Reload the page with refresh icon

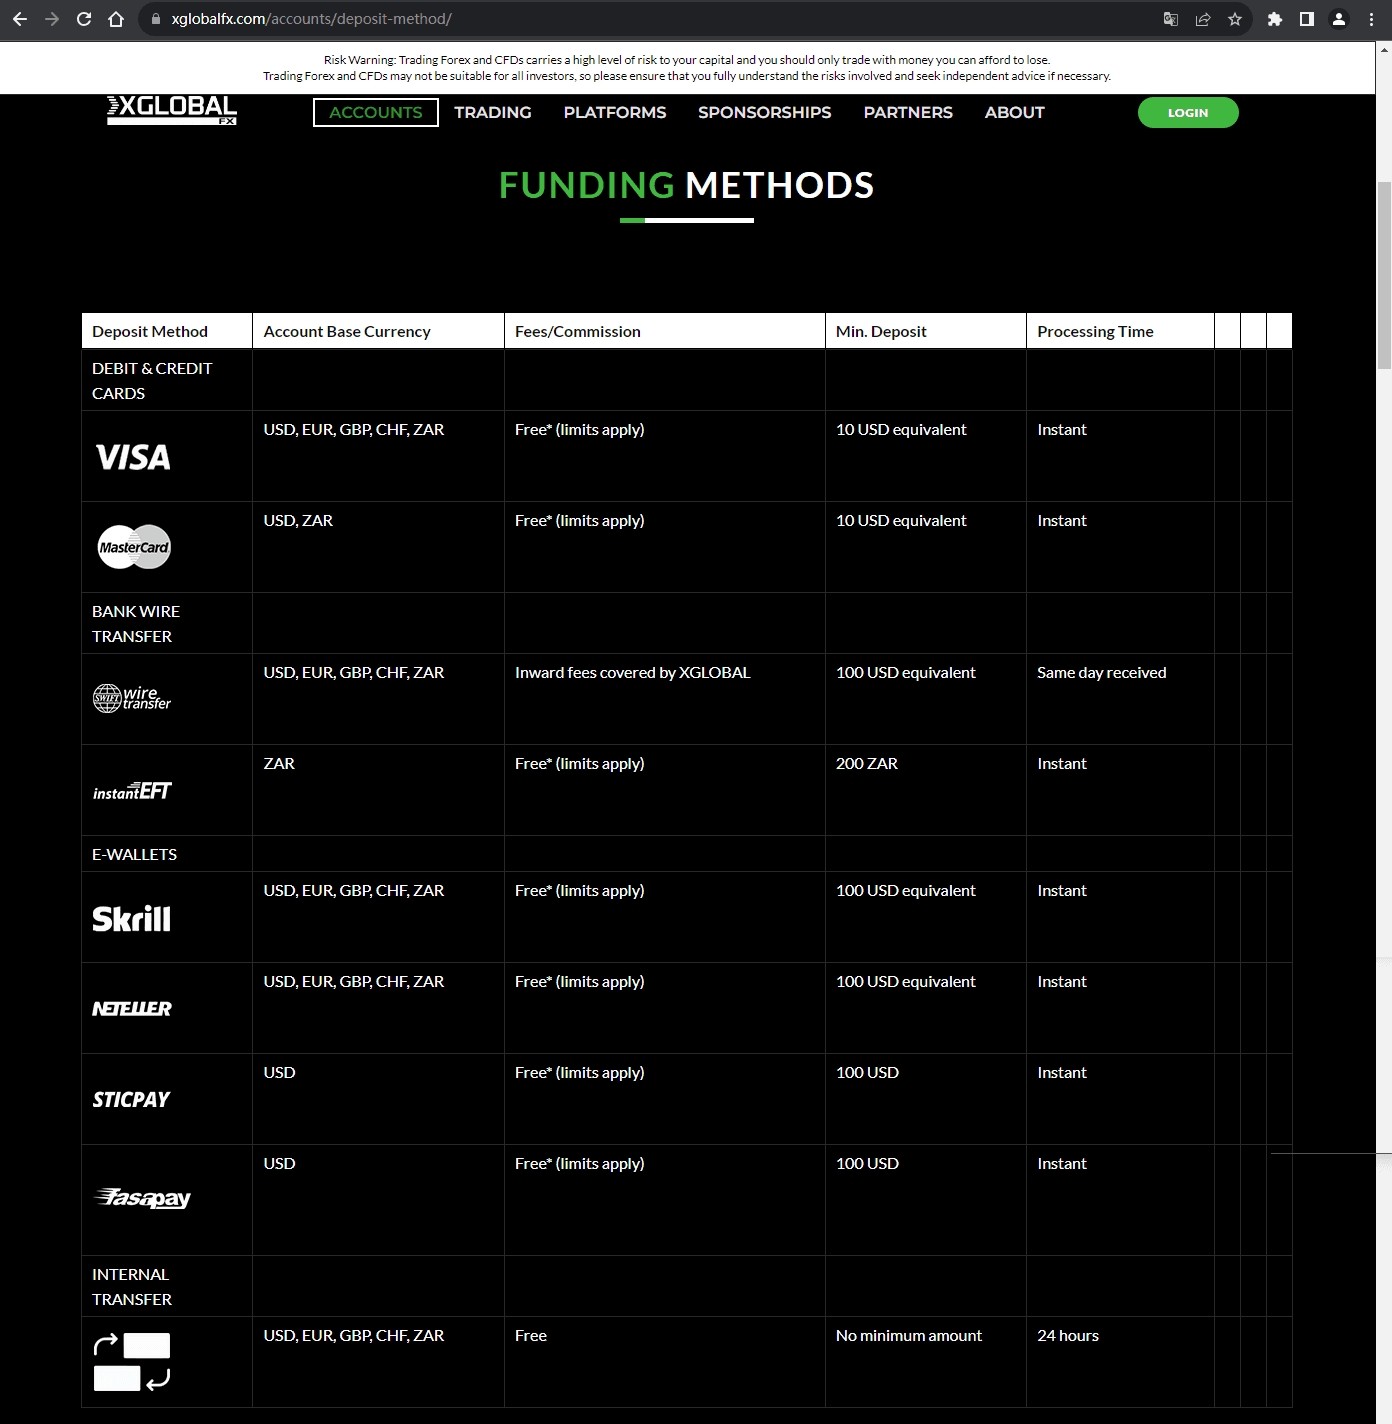tap(84, 19)
